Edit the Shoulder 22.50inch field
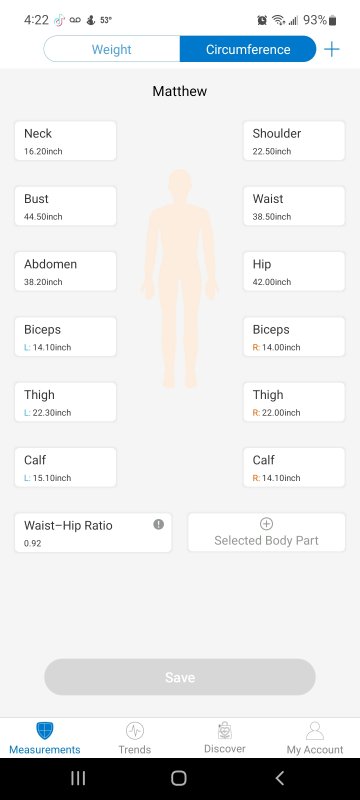360x800 pixels. coord(294,141)
